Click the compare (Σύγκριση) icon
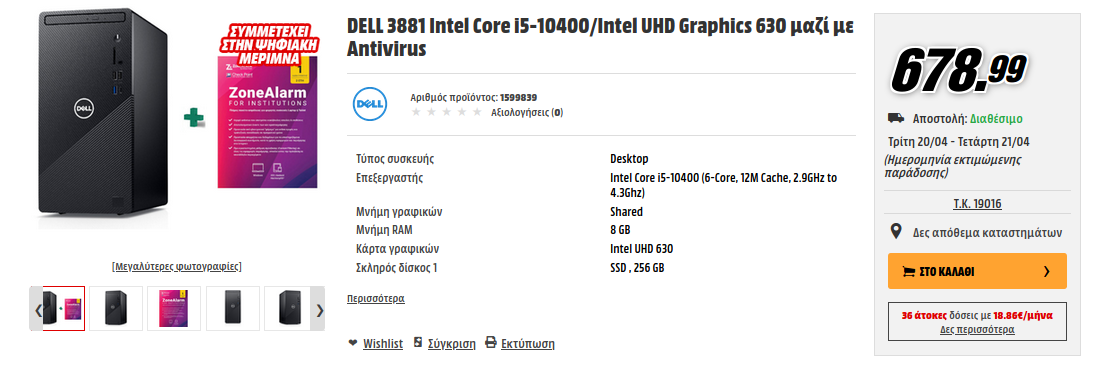Image resolution: width=1102 pixels, height=370 pixels. pos(418,343)
